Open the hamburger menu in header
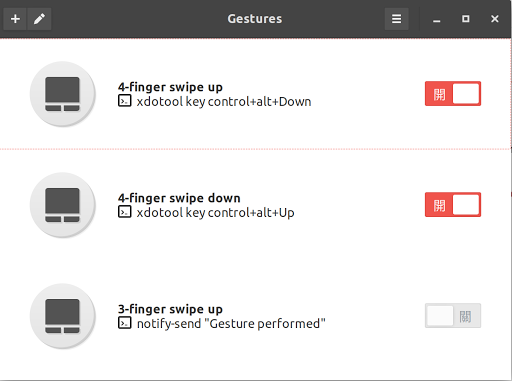 396,19
